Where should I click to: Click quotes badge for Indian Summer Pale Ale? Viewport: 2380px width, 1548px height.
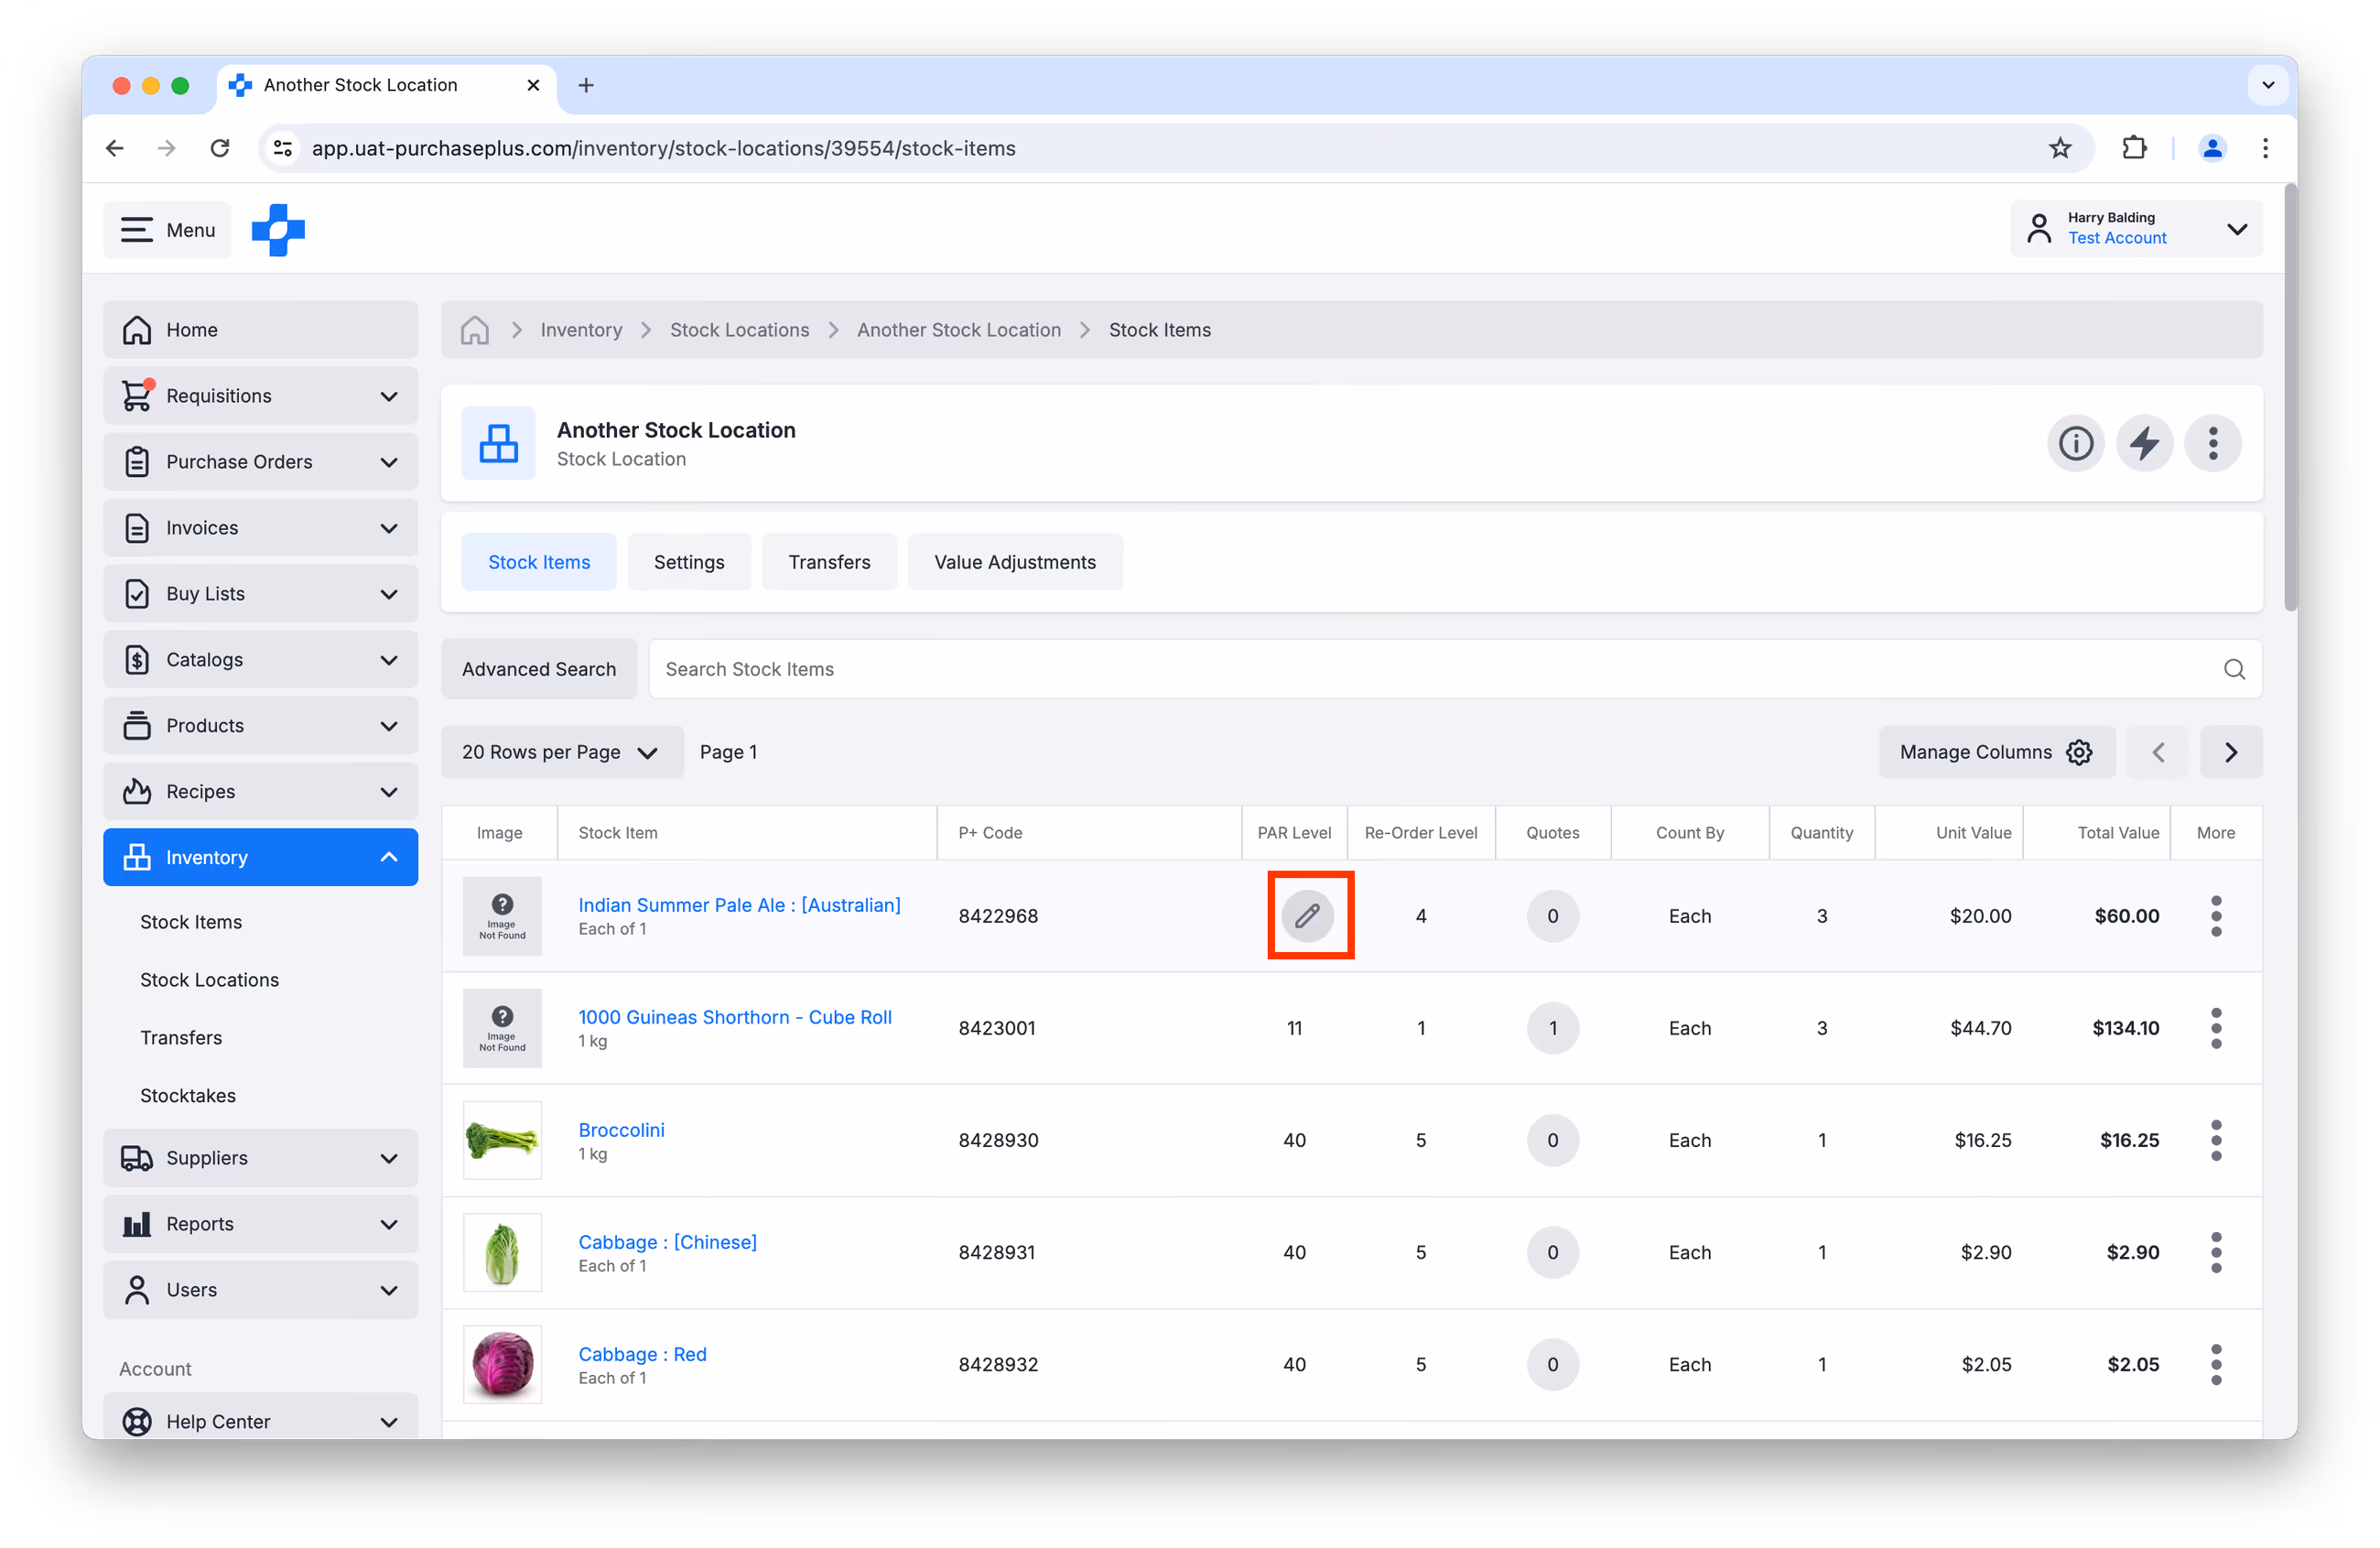coord(1552,915)
